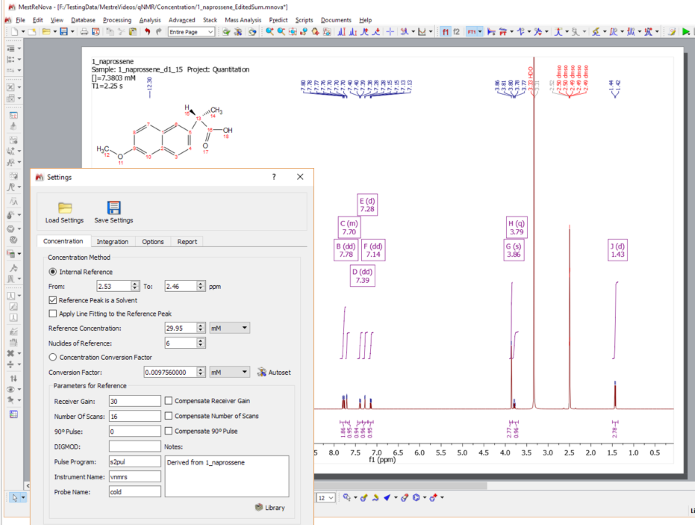Select the Internal Reference radio button
Viewport: 695px width, 525px height.
[53, 271]
